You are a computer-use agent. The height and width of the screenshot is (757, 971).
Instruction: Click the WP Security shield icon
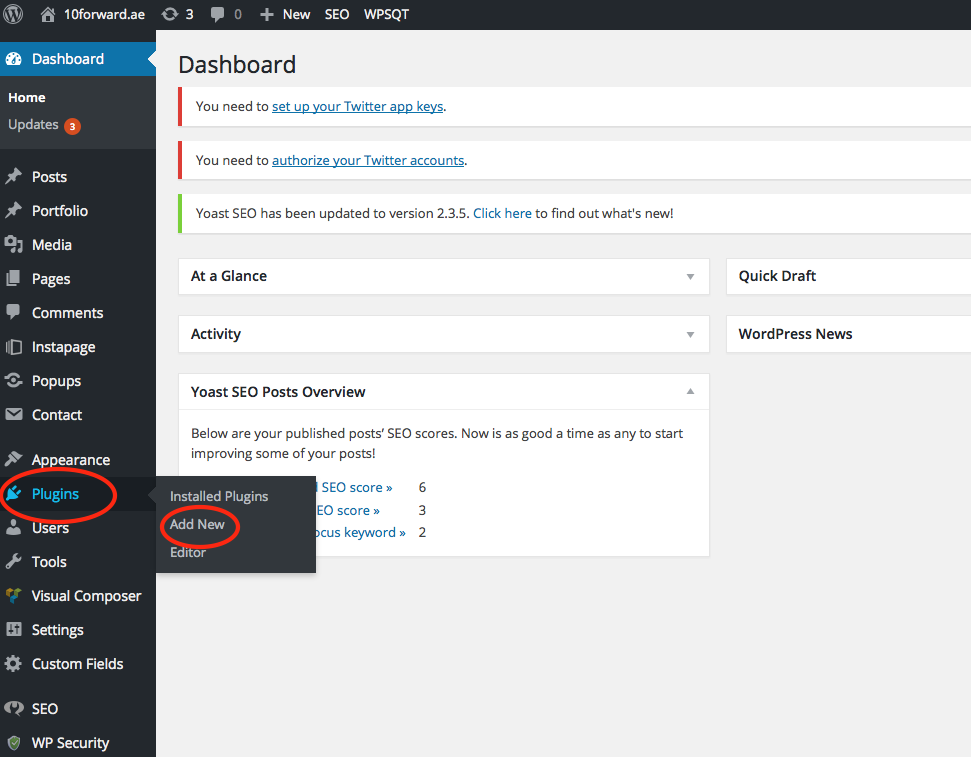click(14, 742)
